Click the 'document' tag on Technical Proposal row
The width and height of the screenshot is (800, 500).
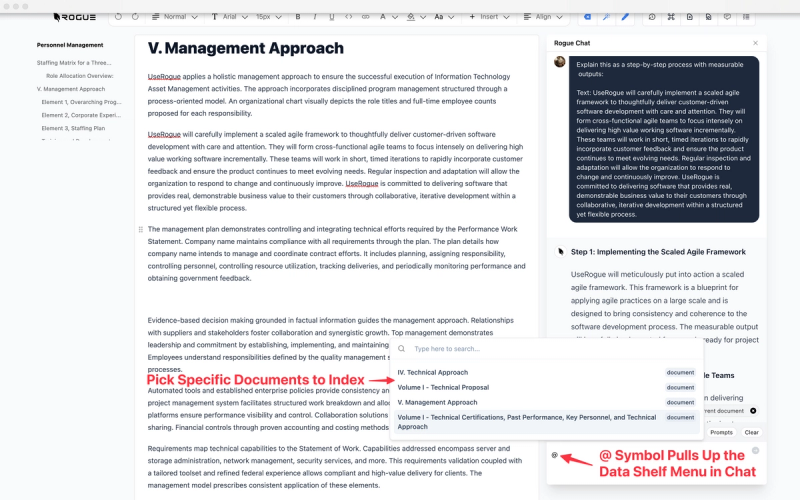680,387
